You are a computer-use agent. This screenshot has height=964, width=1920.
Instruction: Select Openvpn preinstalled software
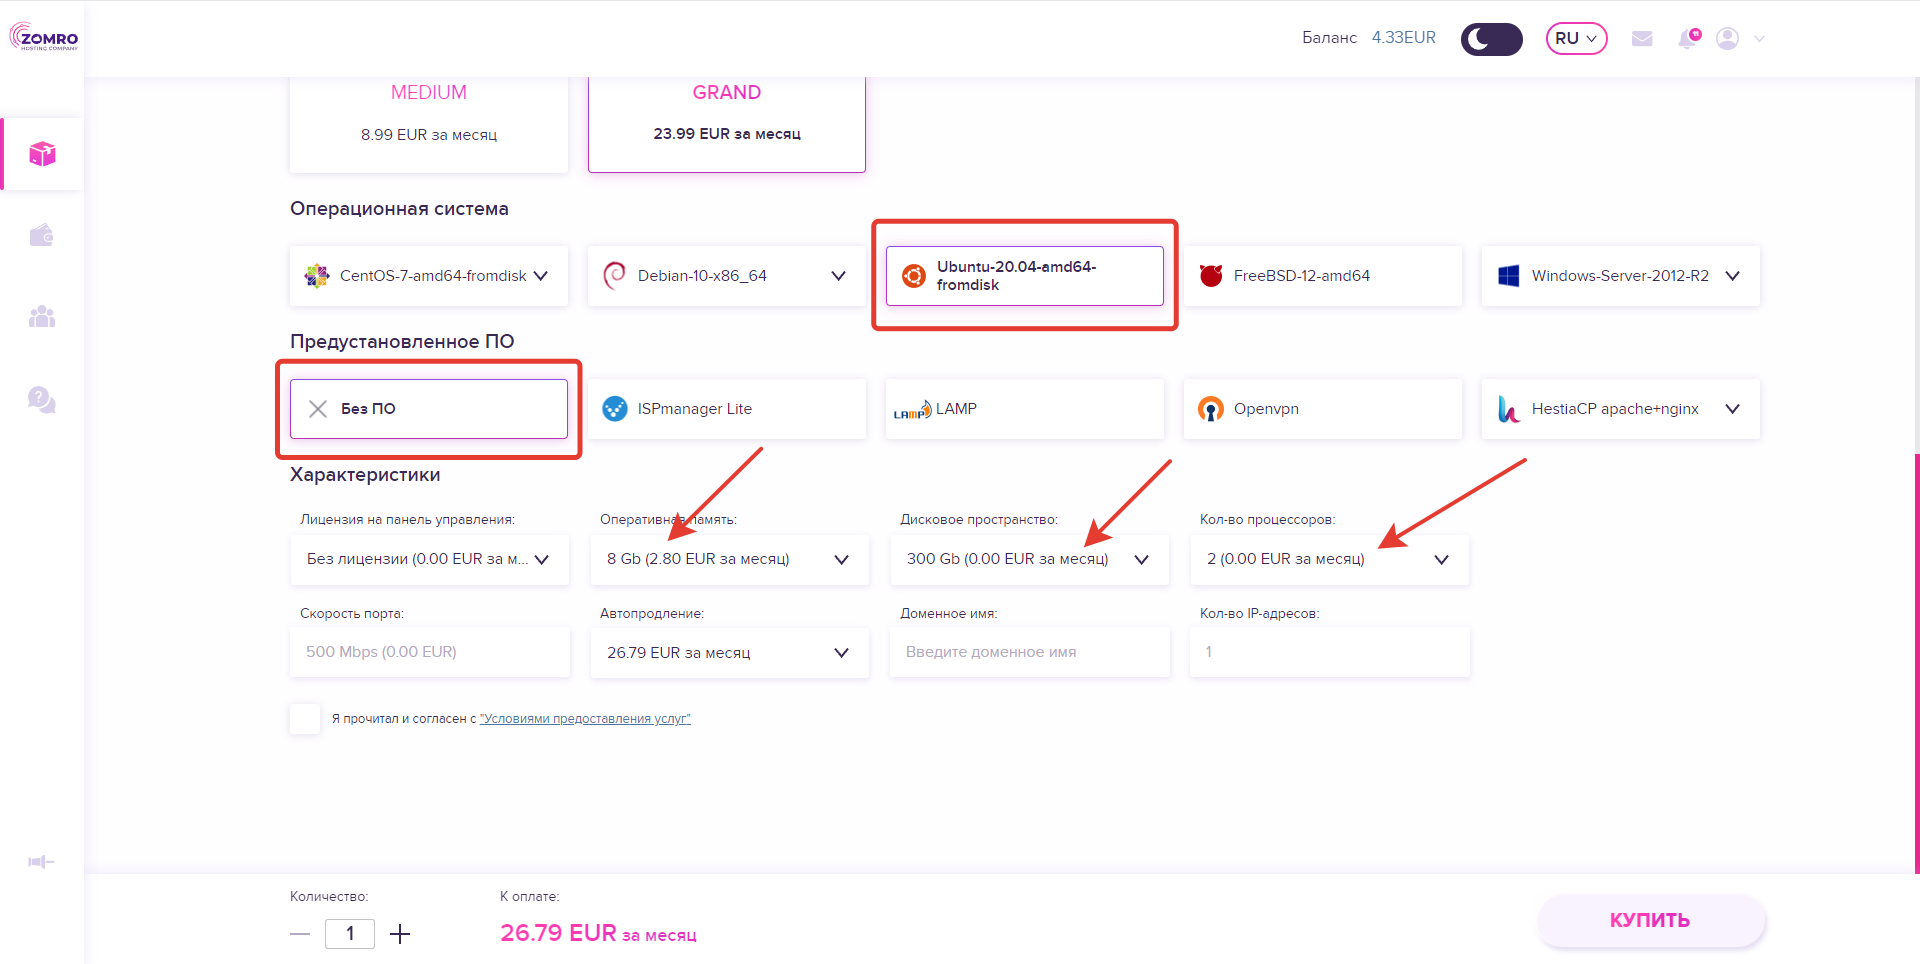pyautogui.click(x=1322, y=409)
